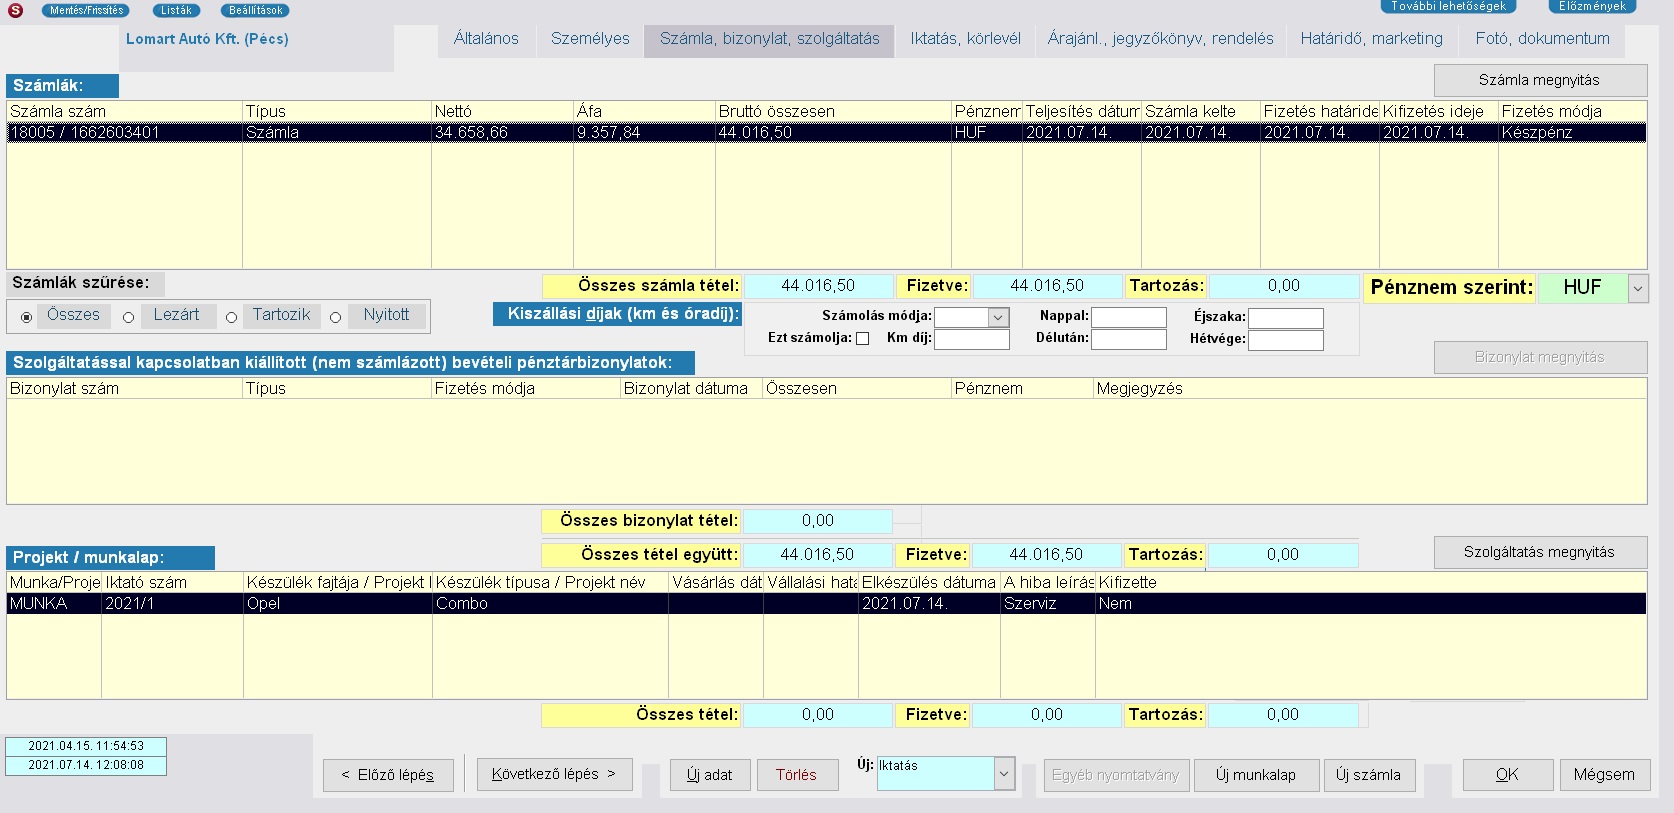Expand the Pénznem szerint HUF dropdown
Viewport: 1674px width, 813px height.
click(1637, 288)
